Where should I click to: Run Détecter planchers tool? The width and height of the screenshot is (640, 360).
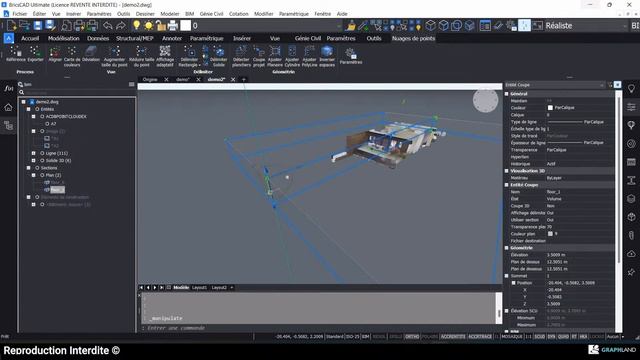click(x=241, y=56)
